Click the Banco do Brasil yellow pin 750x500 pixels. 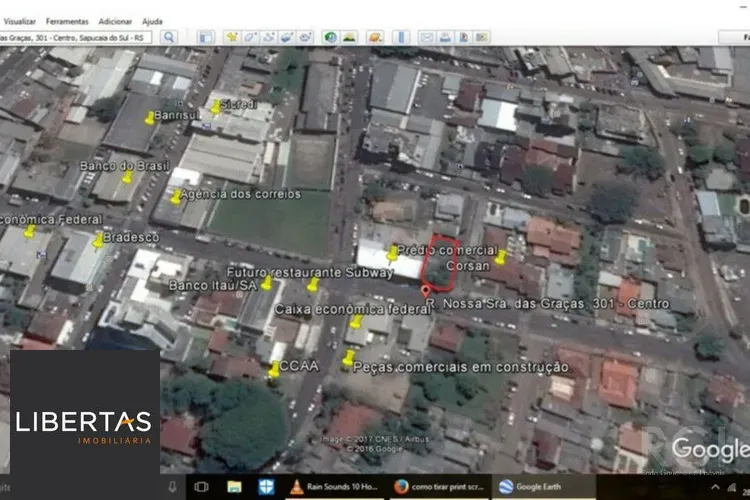coord(127,178)
